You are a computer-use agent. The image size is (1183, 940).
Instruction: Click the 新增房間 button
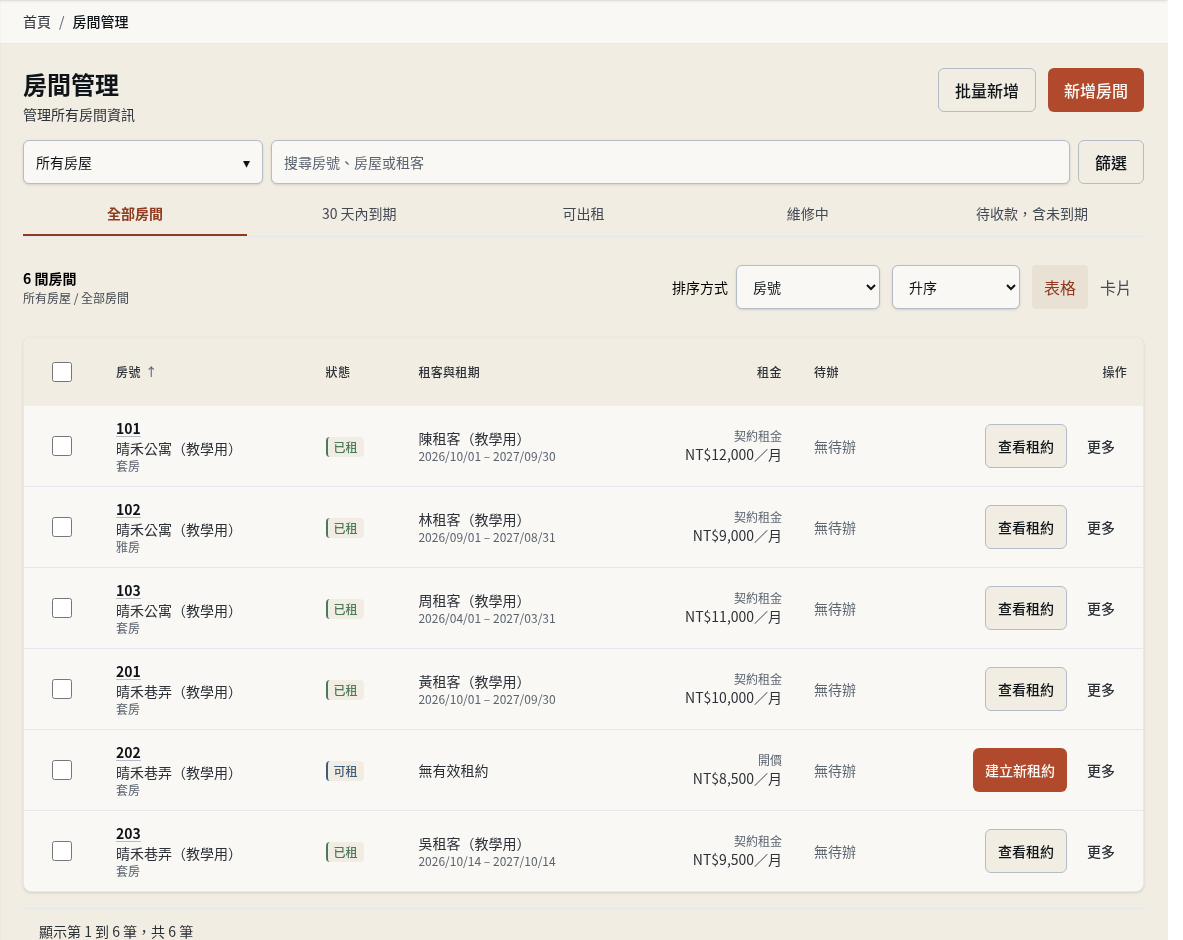coord(1095,91)
